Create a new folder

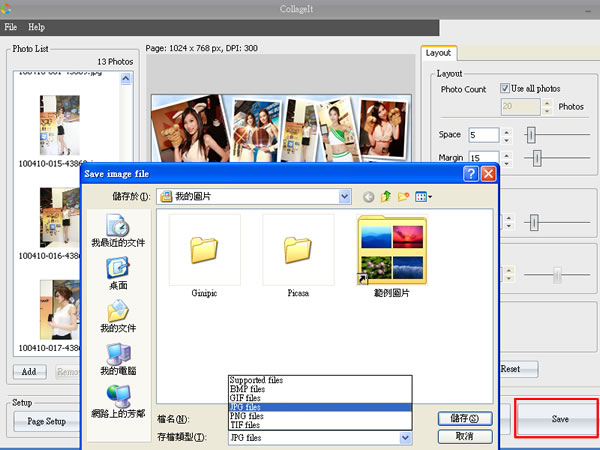click(x=403, y=196)
